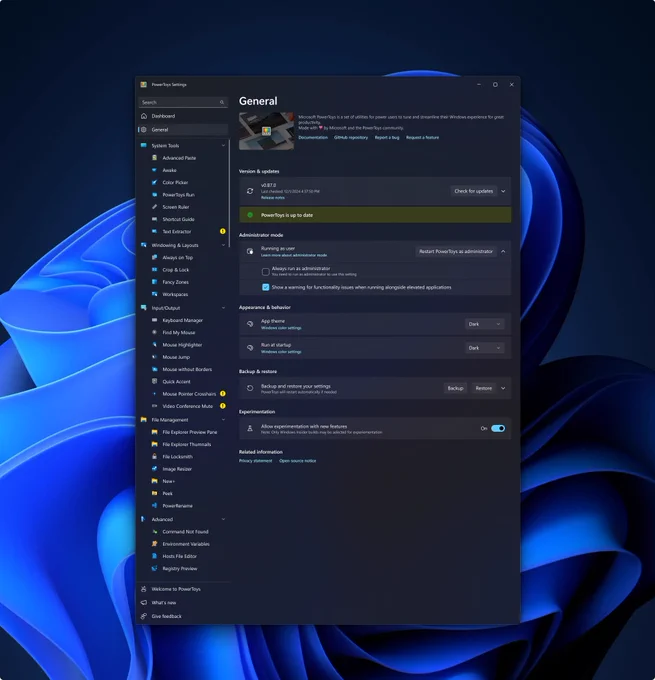The width and height of the screenshot is (655, 680).
Task: Click the PowerToys hero image thumbnail
Action: pyautogui.click(x=266, y=131)
